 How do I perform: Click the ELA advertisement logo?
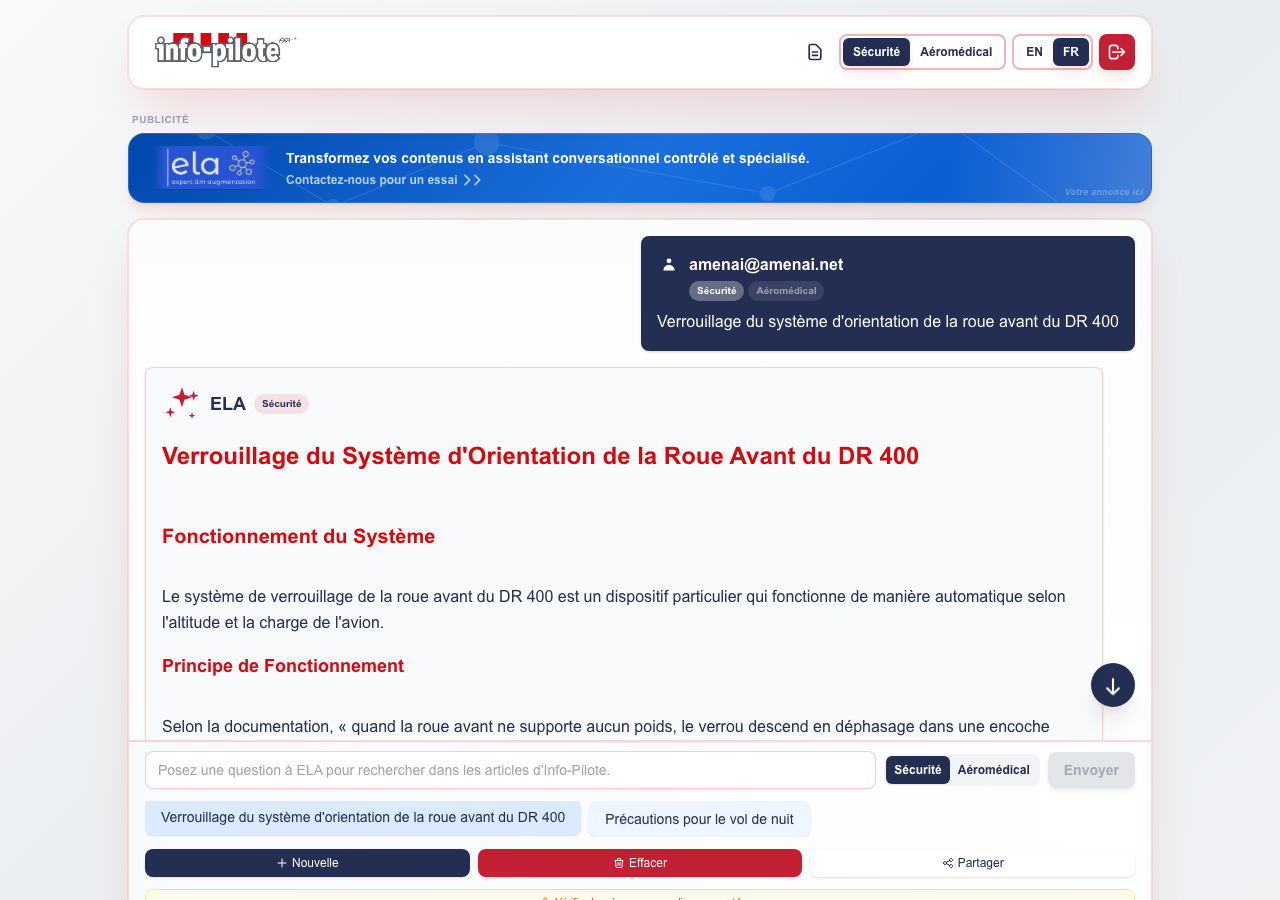coord(211,167)
